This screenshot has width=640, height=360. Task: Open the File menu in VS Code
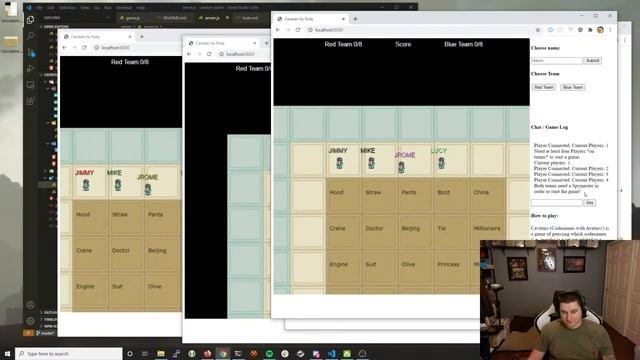coord(39,7)
